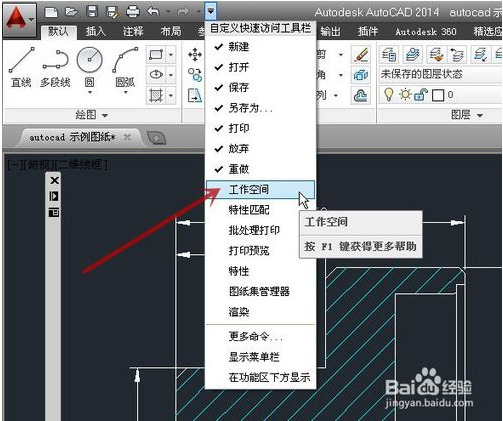Image resolution: width=503 pixels, height=421 pixels.
Task: Select the Copy tool icon
Action: click(195, 75)
